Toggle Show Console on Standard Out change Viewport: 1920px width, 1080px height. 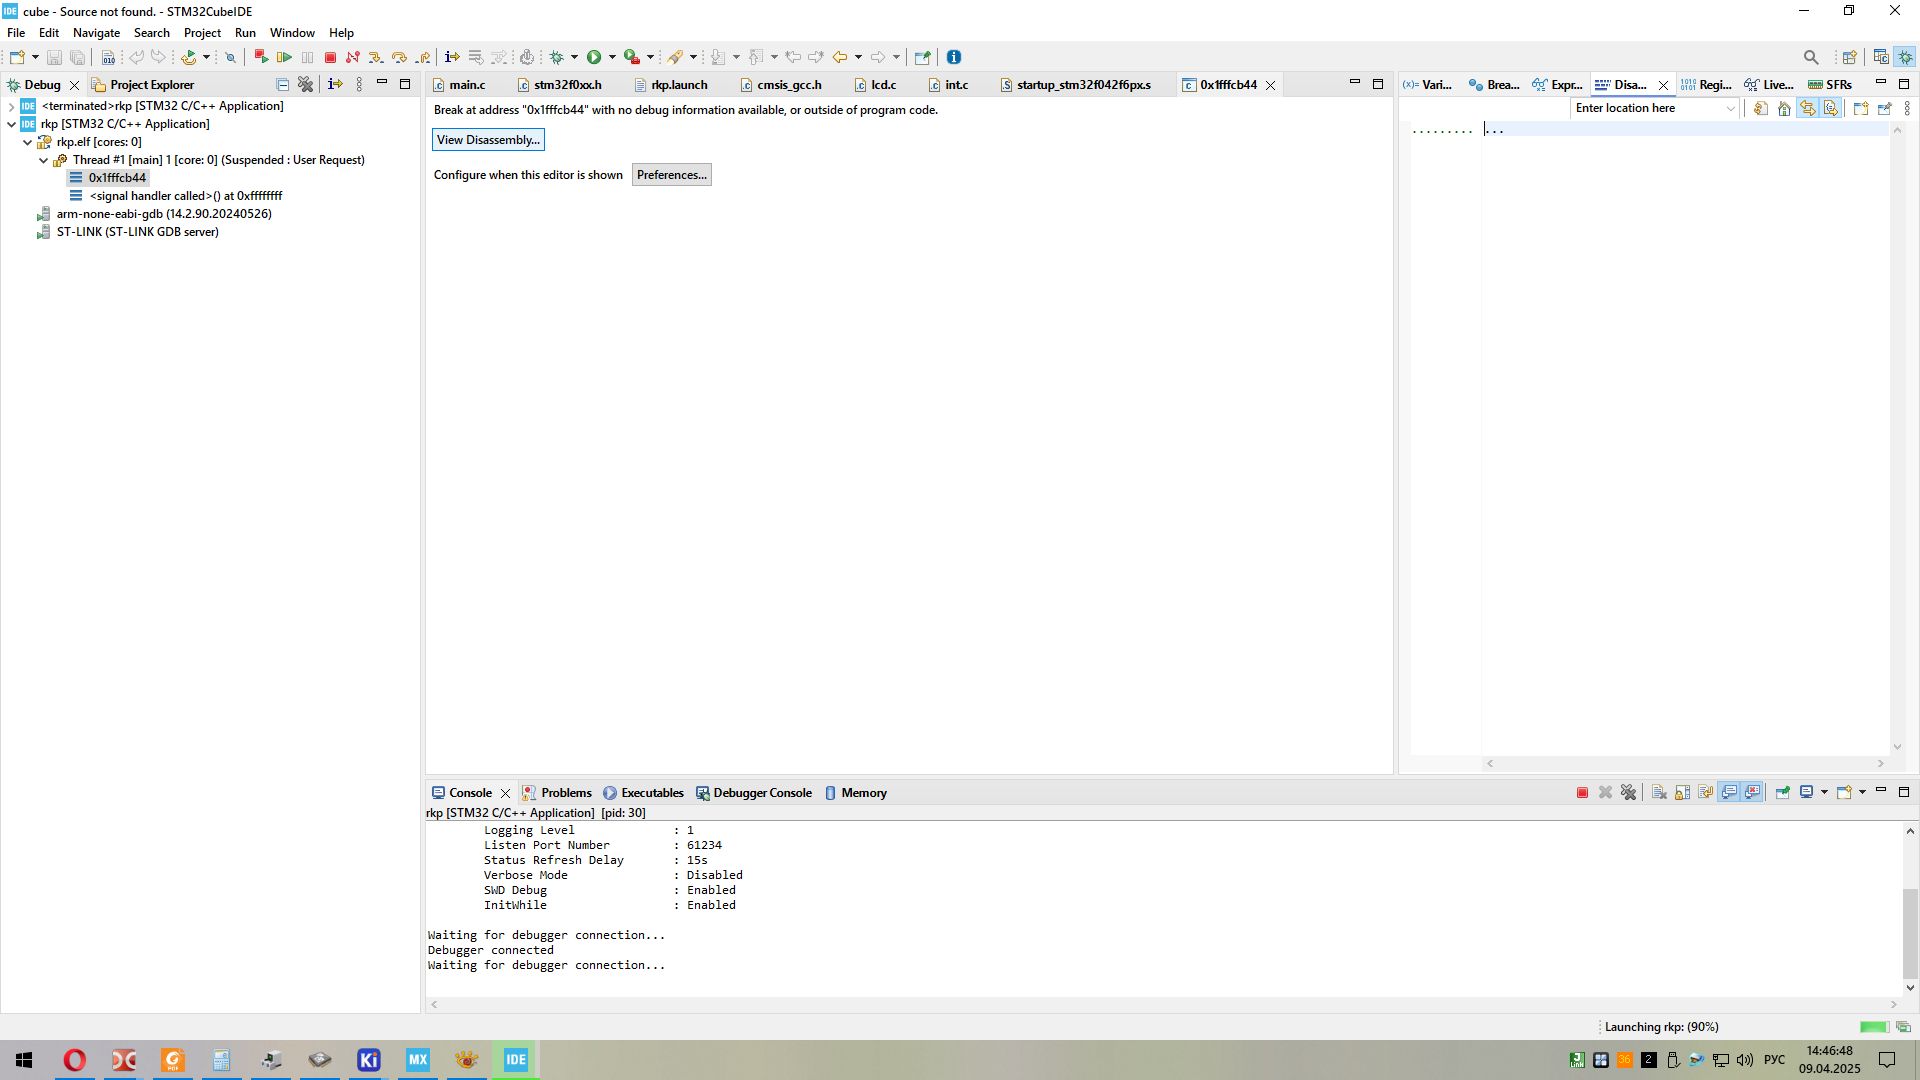[x=1729, y=793]
